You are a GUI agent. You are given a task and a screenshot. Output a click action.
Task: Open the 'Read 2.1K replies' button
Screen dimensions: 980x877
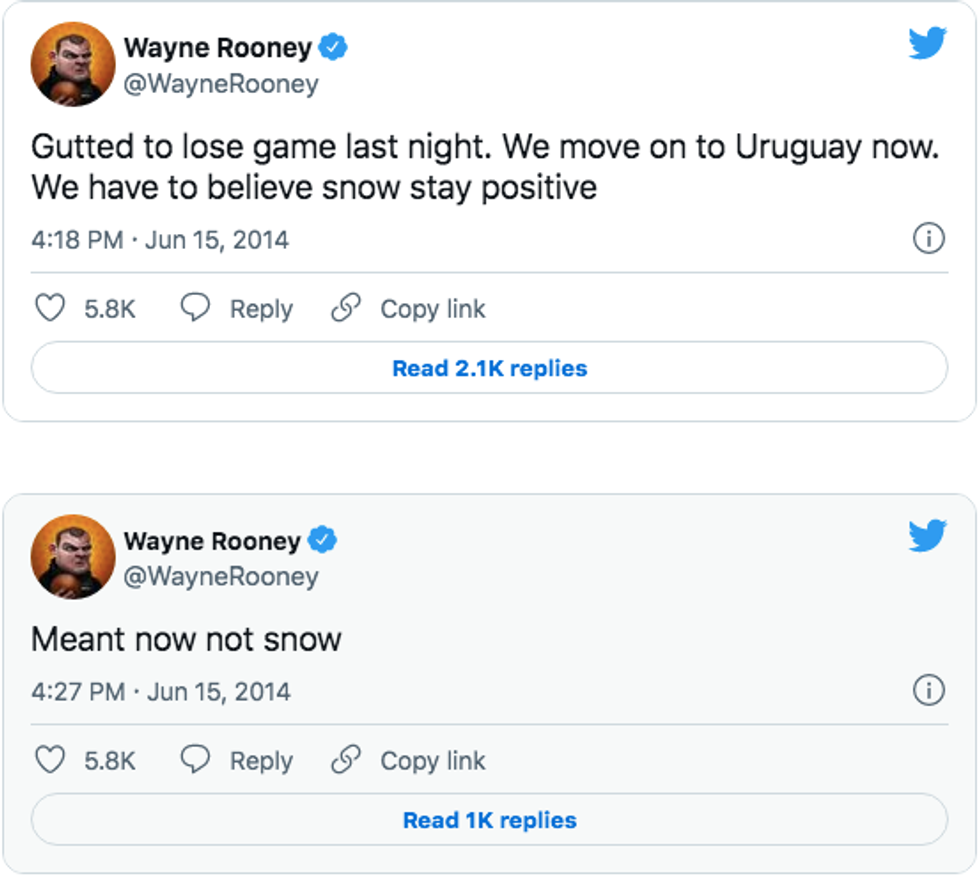tap(489, 368)
